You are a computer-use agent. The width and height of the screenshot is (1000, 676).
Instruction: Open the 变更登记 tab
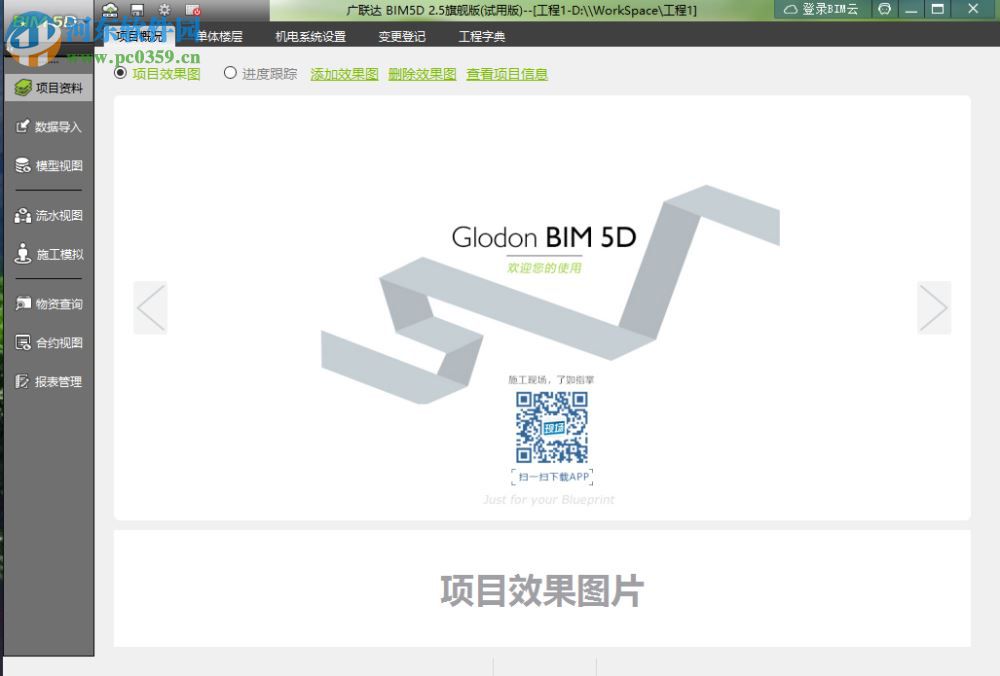coord(401,35)
